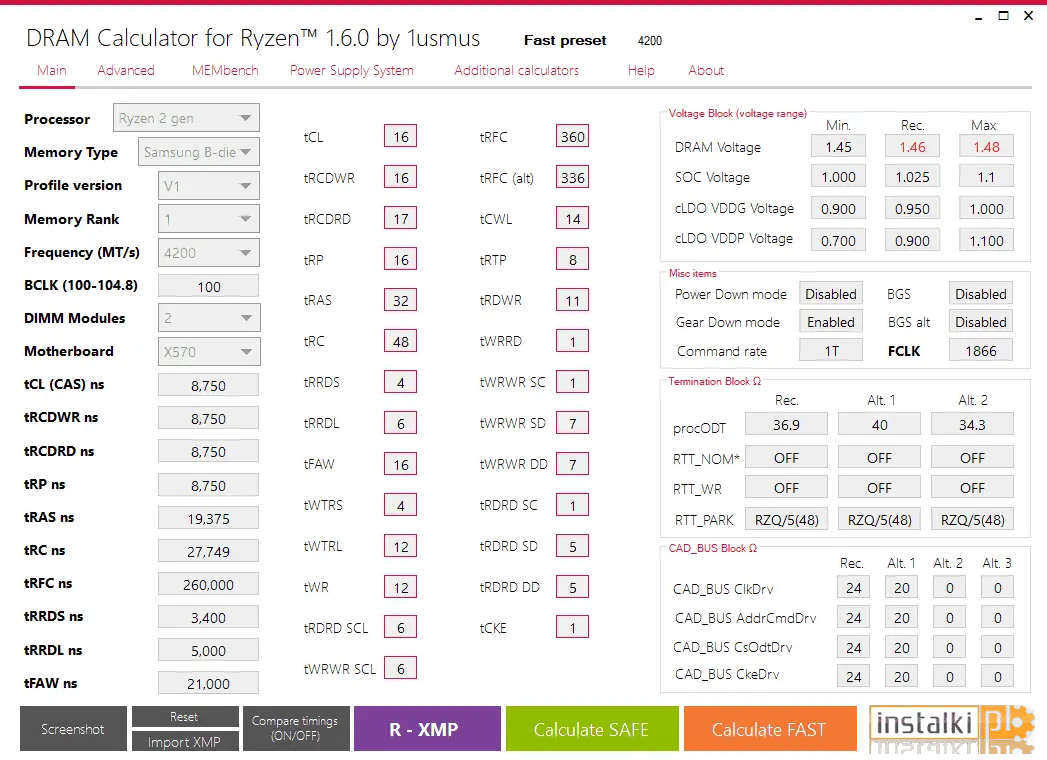1047x760 pixels.
Task: Open Additional calculators tab
Action: [516, 70]
